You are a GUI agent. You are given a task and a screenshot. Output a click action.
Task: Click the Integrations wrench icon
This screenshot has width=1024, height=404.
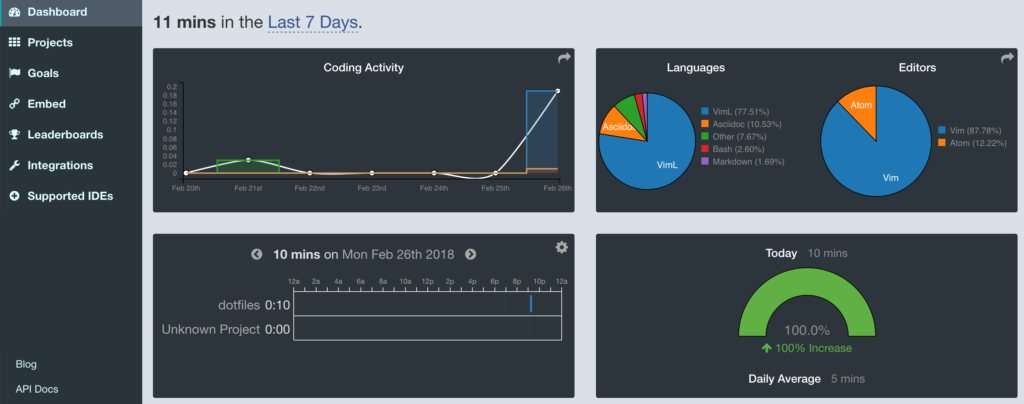pos(14,166)
